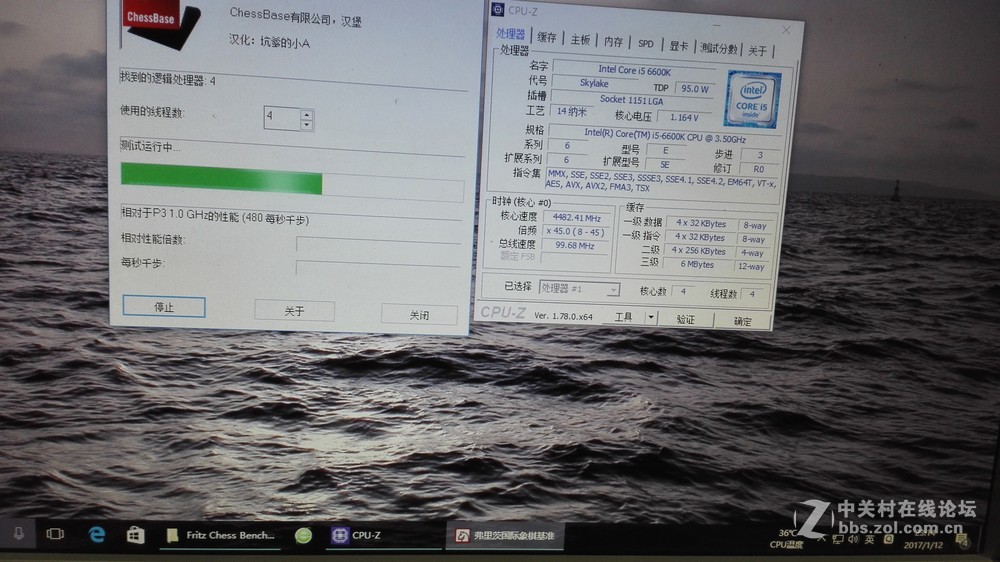
Task: Increase thread count with the up arrow
Action: (307, 115)
